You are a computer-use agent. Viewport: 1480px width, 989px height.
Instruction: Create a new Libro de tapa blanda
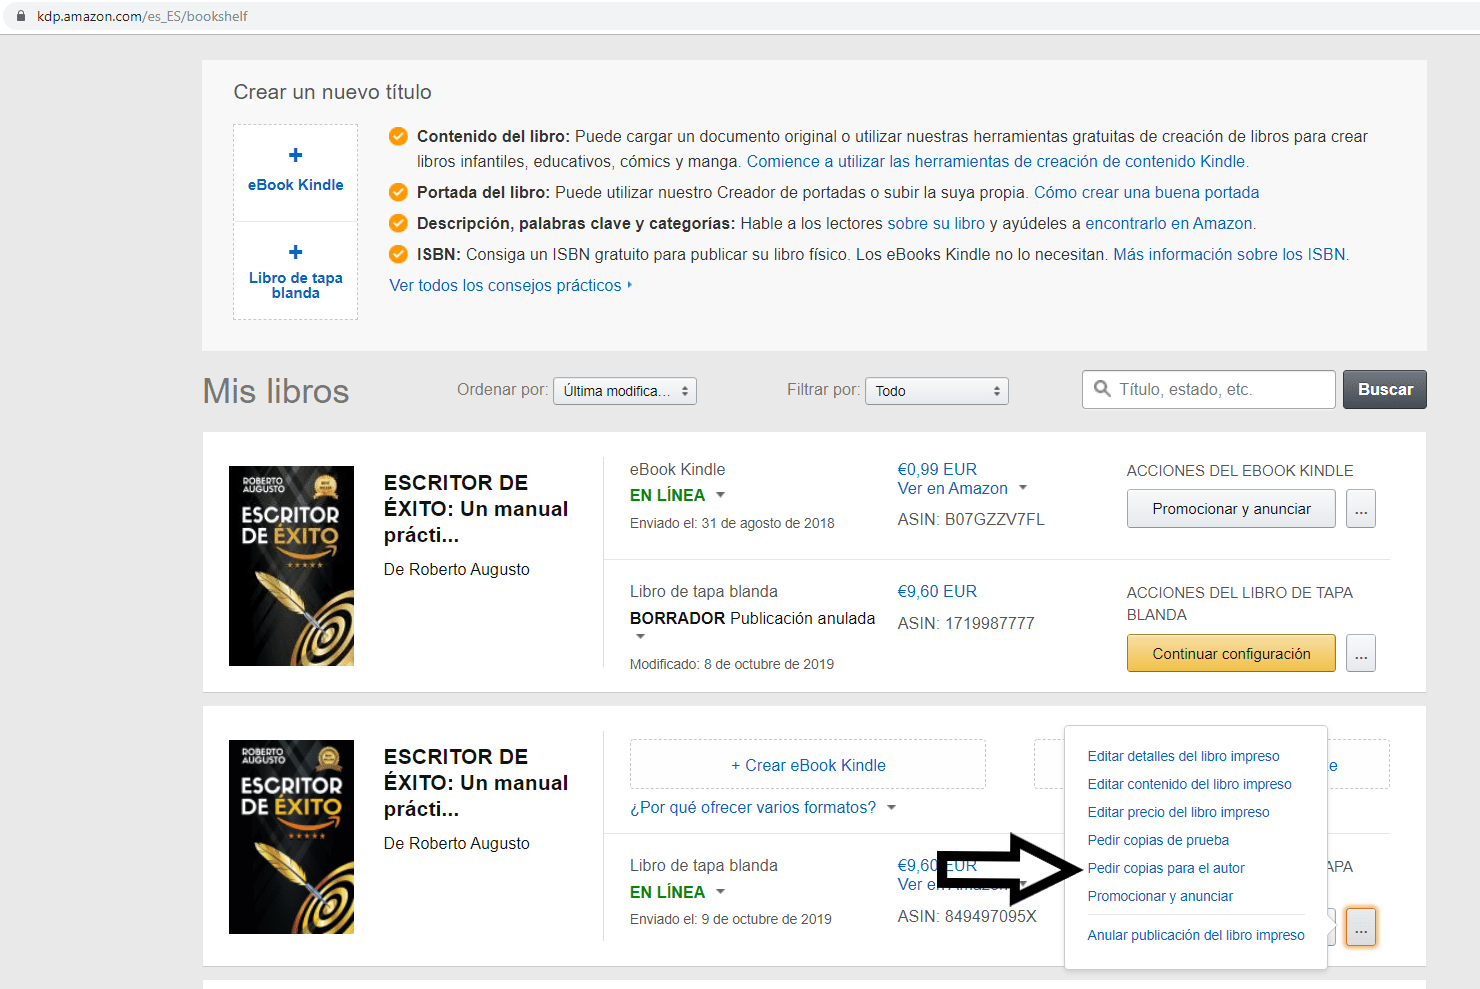point(295,271)
